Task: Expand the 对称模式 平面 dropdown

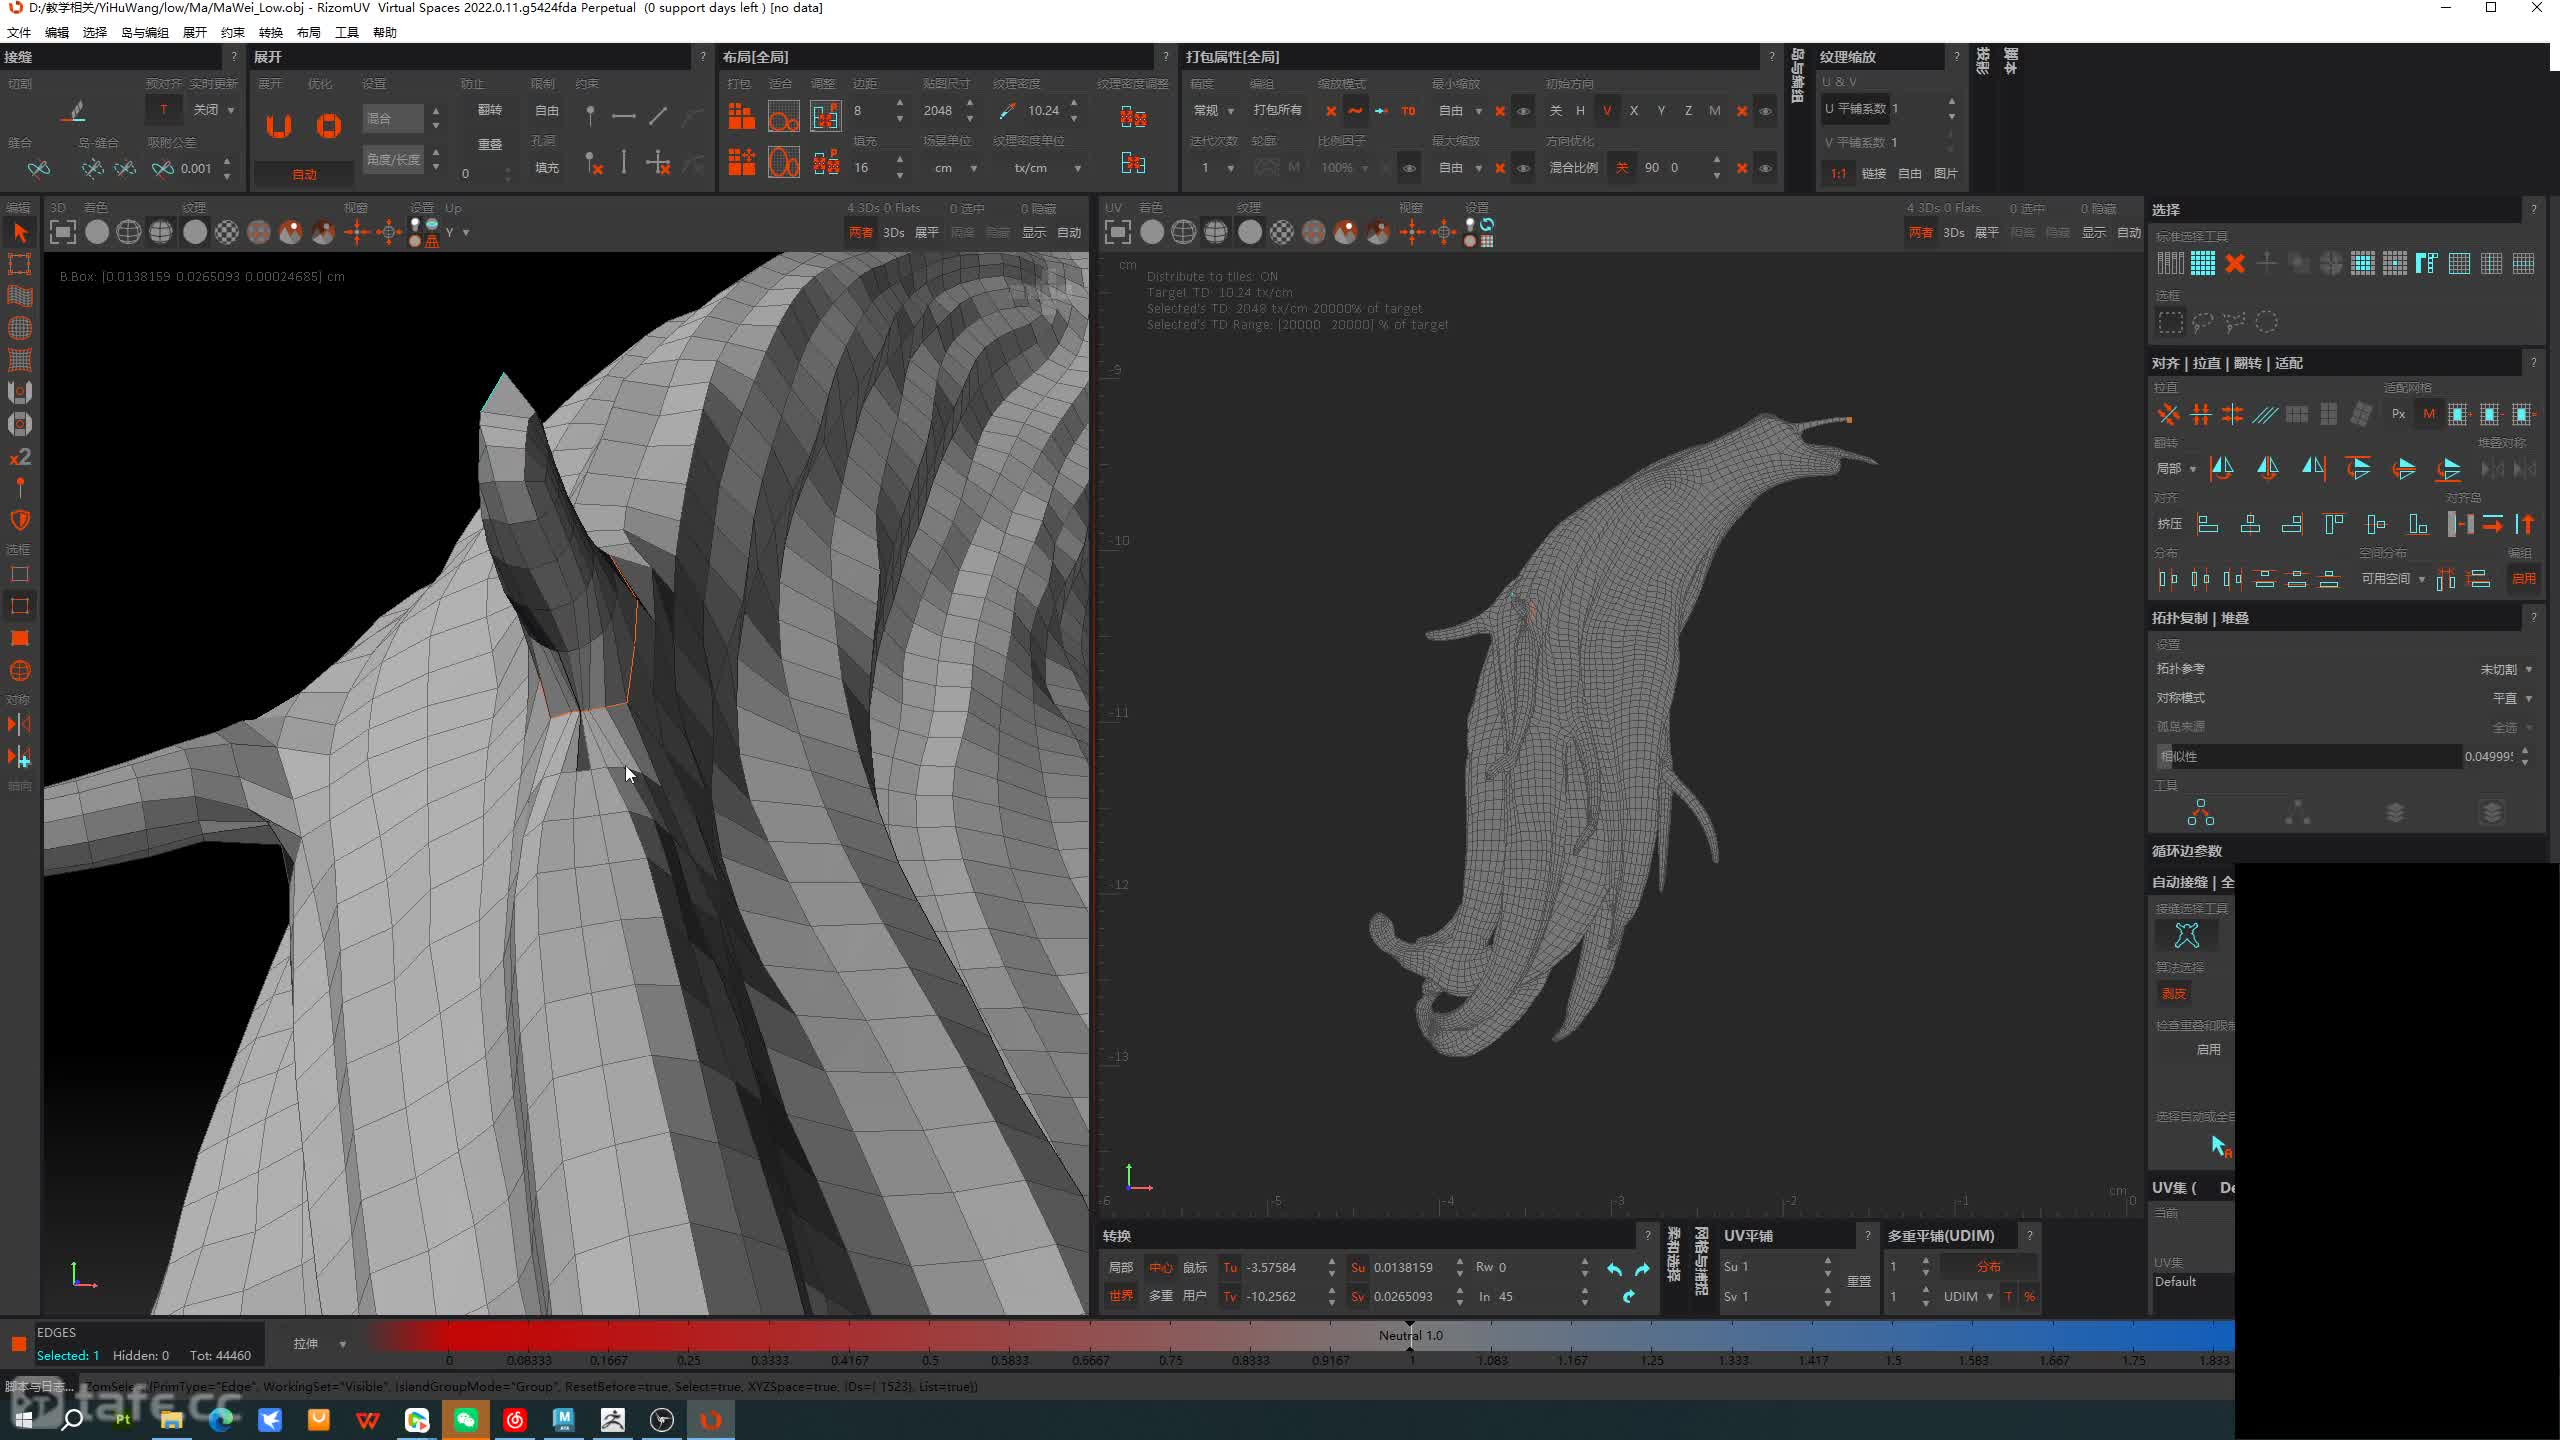Action: [2511, 698]
